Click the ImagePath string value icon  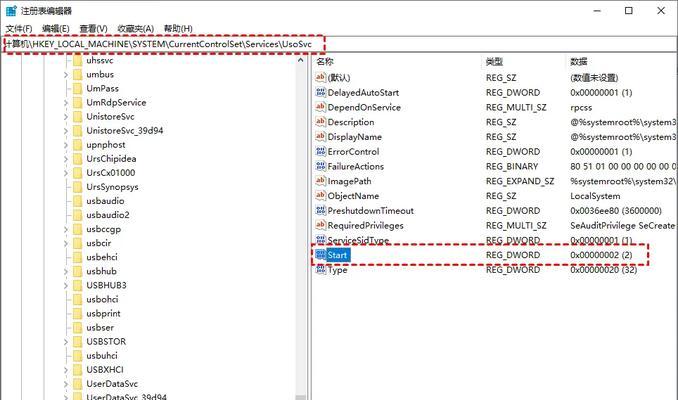tap(320, 181)
